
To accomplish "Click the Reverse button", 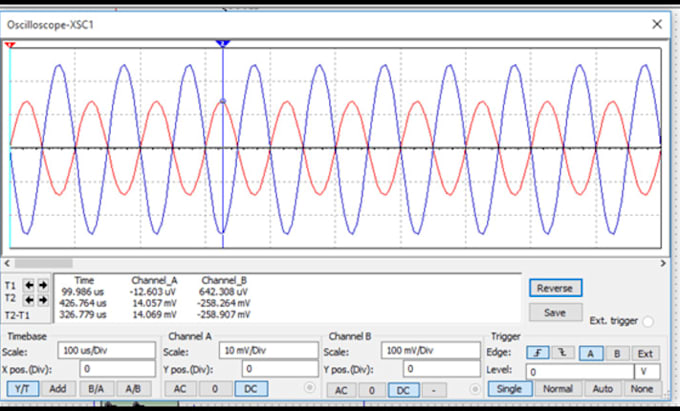I will coord(556,288).
